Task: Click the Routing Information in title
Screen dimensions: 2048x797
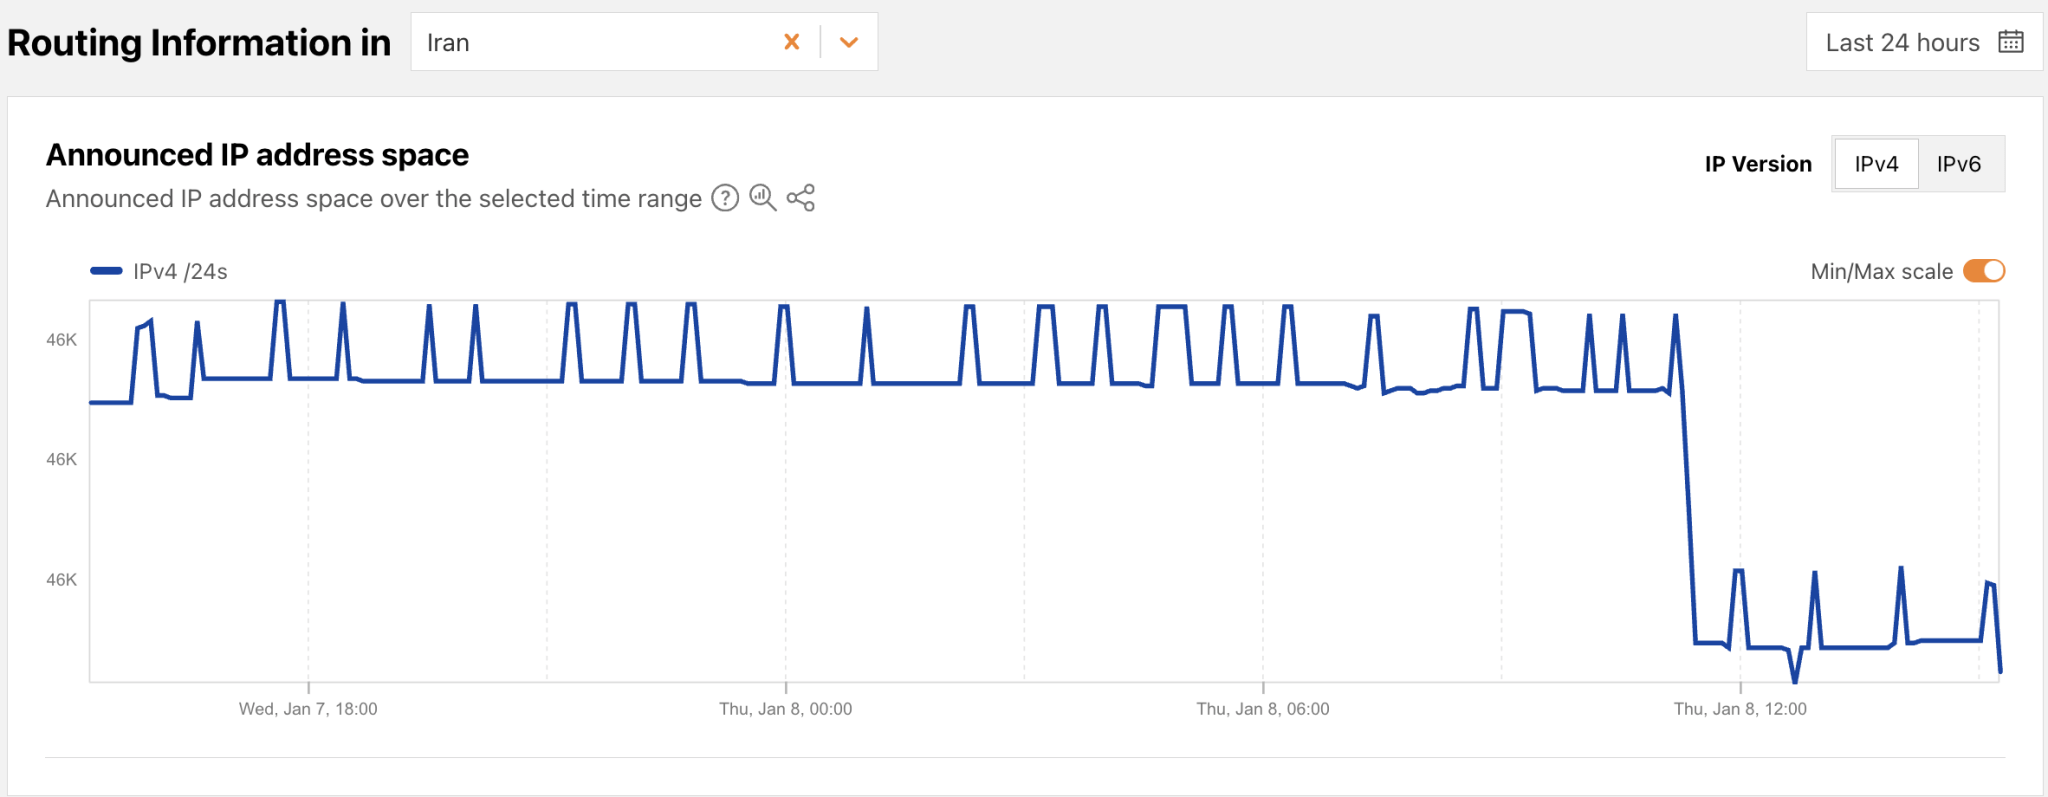Action: (x=199, y=43)
